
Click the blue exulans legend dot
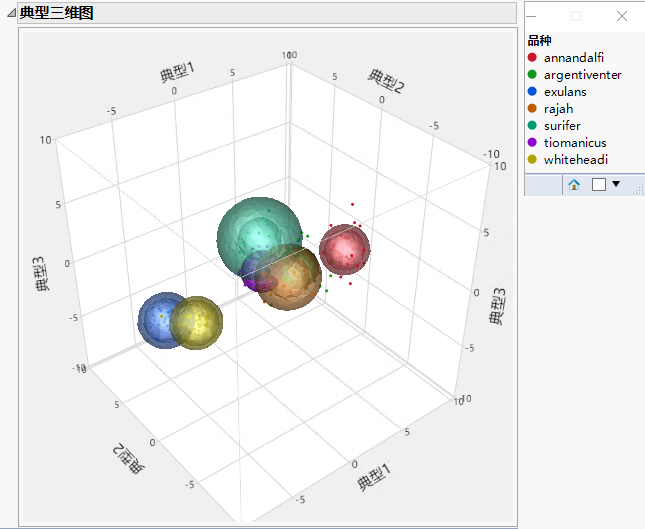[x=532, y=92]
